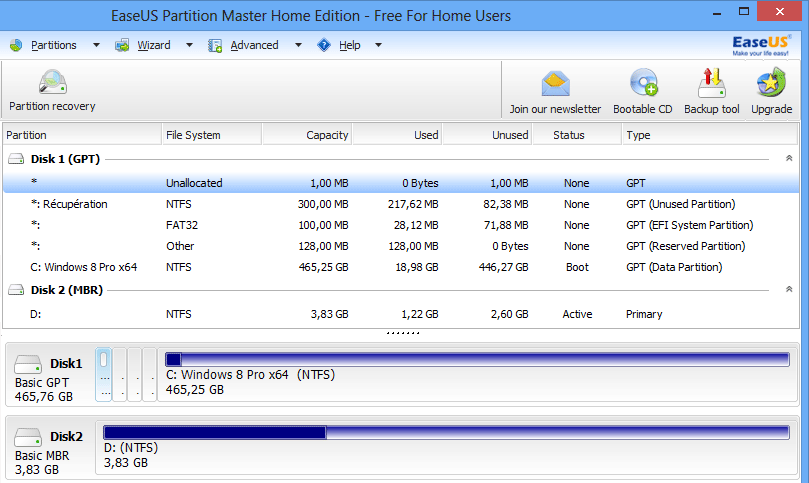Click the Disk 2 (MBR) drive icon in list

coord(16,290)
